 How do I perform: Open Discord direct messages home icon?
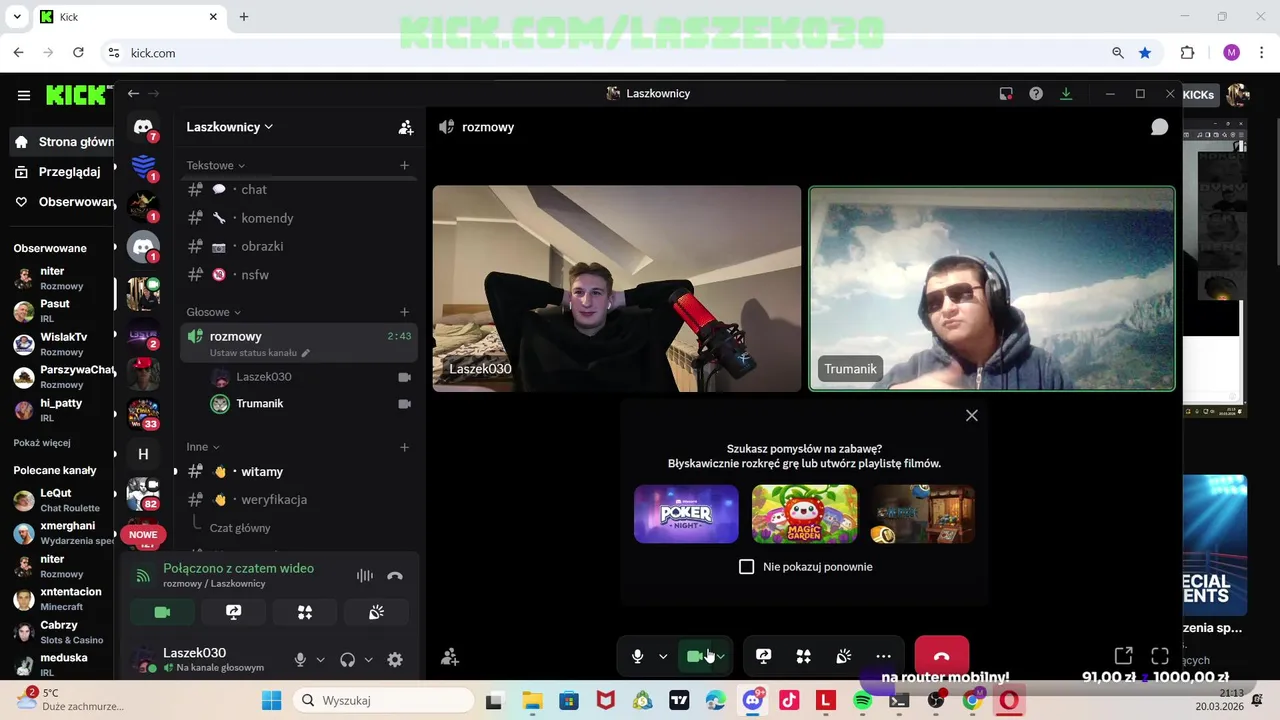143,127
